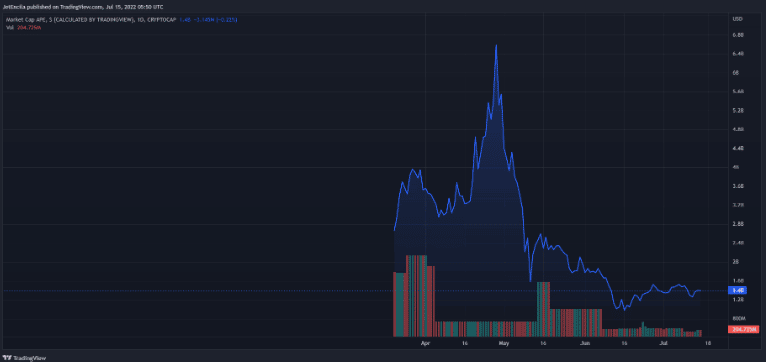Click the Jul label on the time axis
766x362 pixels.
(663, 344)
